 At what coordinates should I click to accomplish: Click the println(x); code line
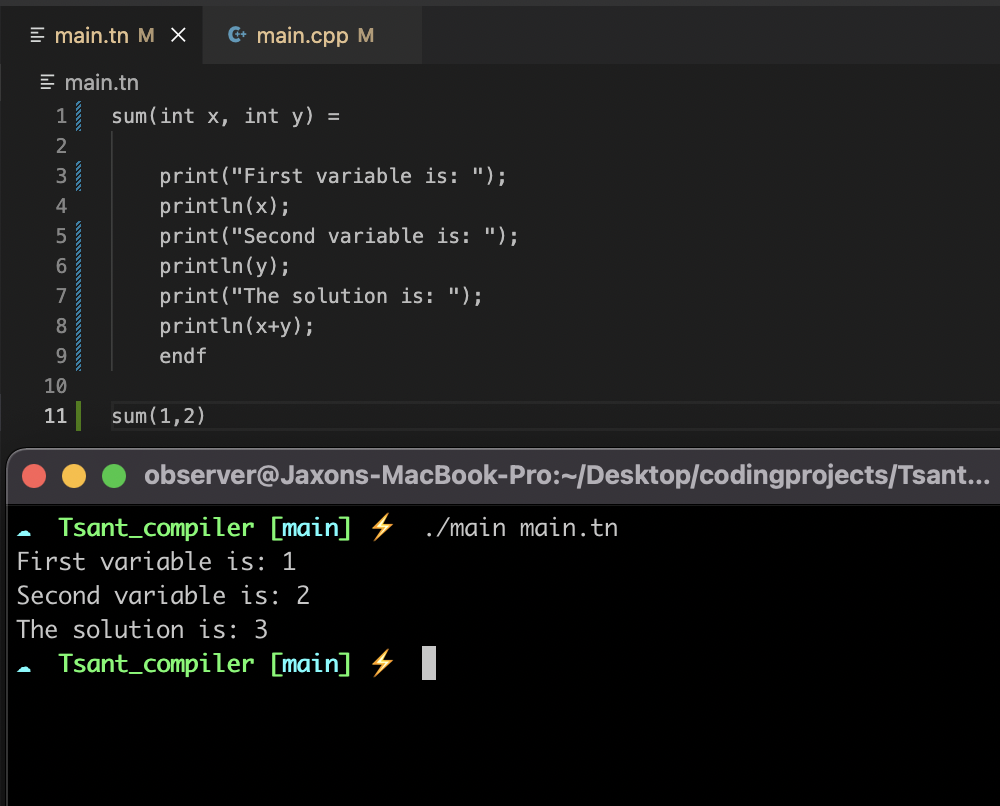pos(224,206)
